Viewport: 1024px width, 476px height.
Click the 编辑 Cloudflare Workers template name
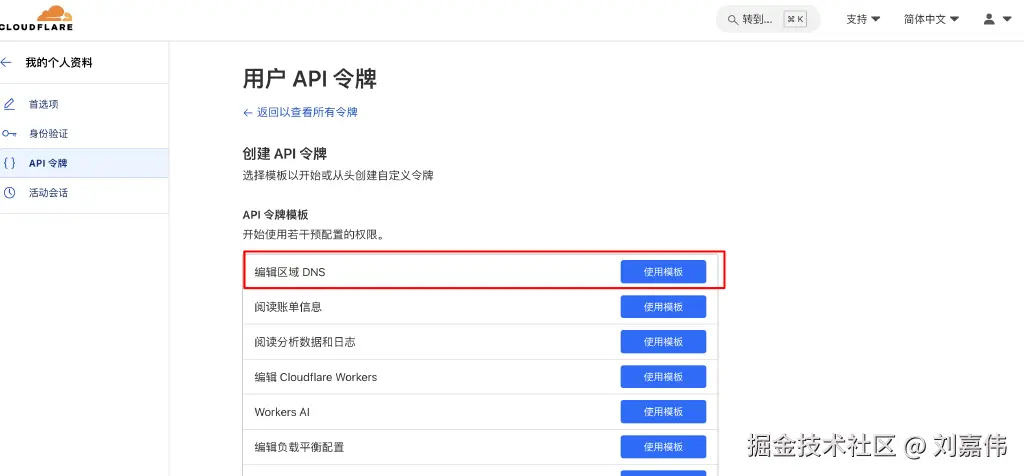coord(315,377)
